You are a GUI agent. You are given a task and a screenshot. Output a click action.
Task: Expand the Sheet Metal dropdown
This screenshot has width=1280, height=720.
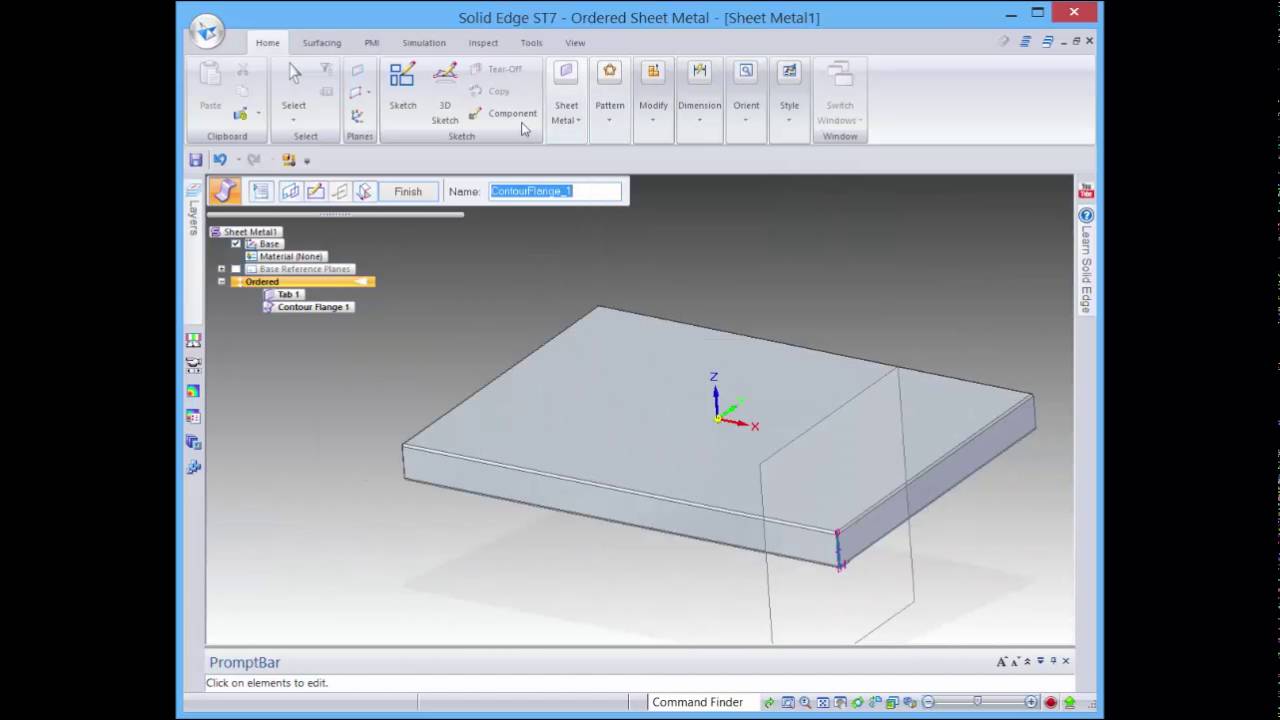[x=578, y=121]
